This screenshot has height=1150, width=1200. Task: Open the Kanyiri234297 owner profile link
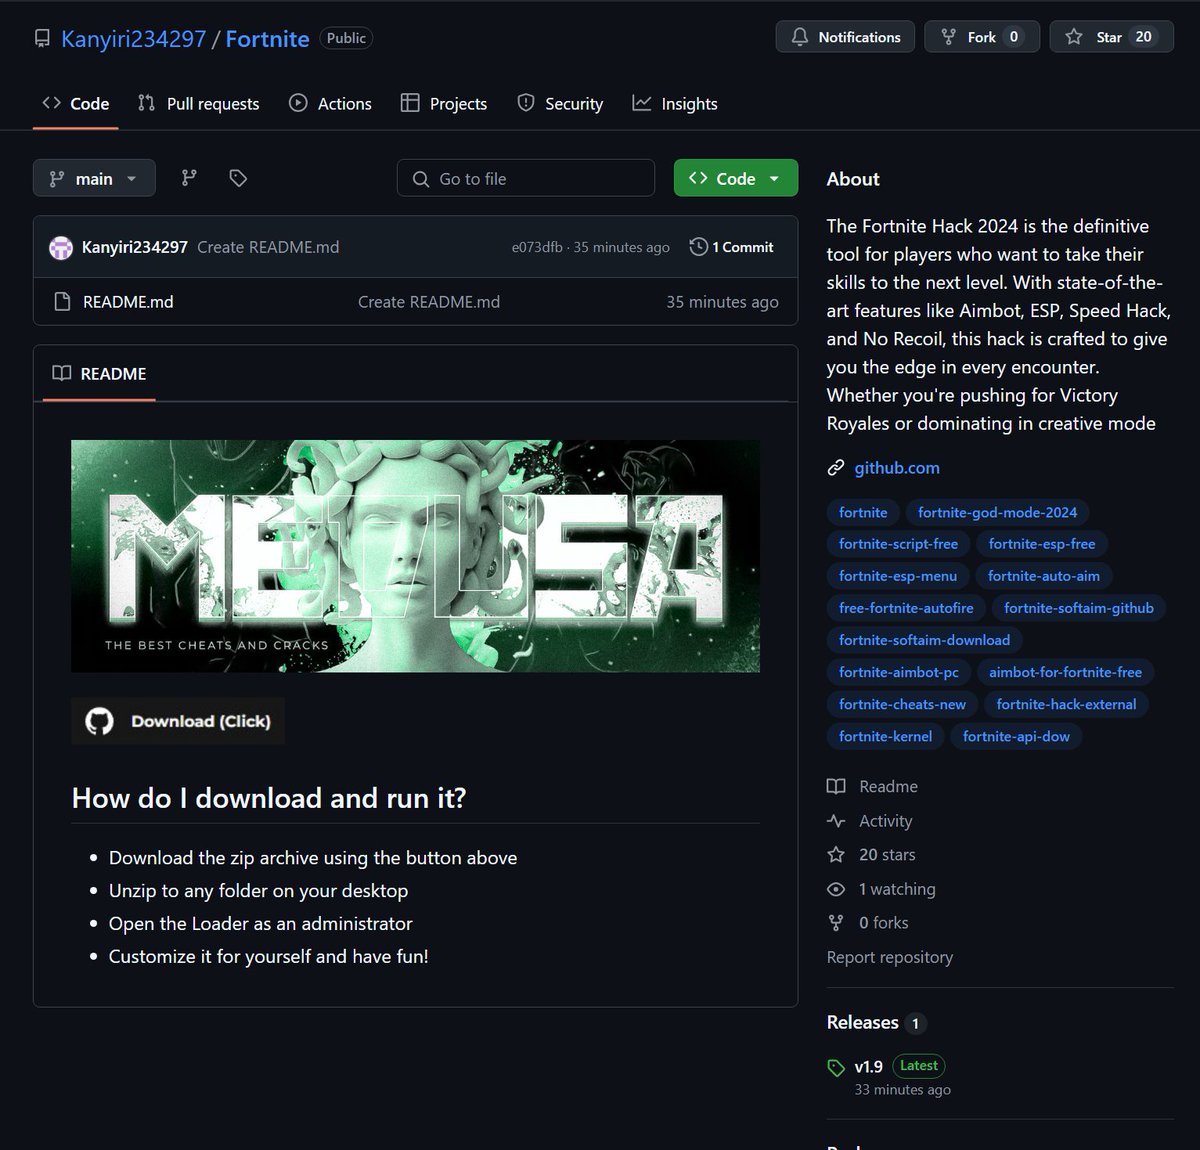click(133, 38)
